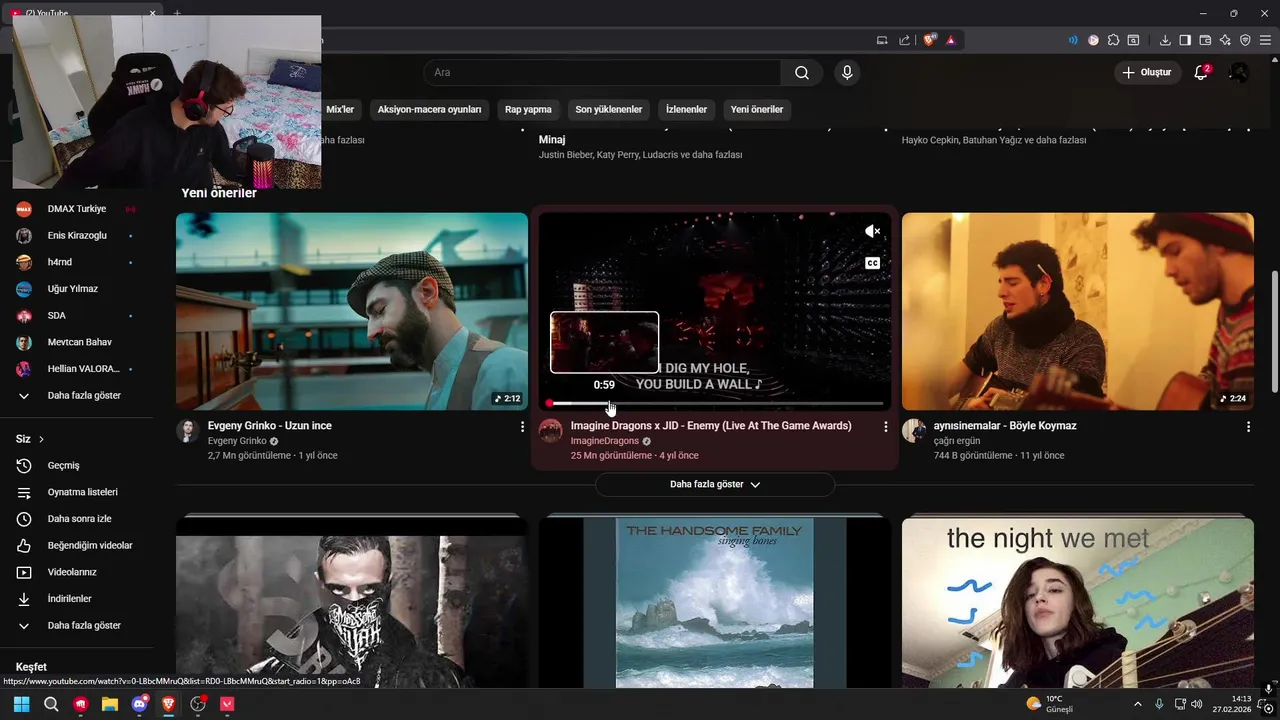This screenshot has height=720, width=1280.
Task: Expand Daha fazla göster under Yeni öneriler
Action: tap(715, 484)
